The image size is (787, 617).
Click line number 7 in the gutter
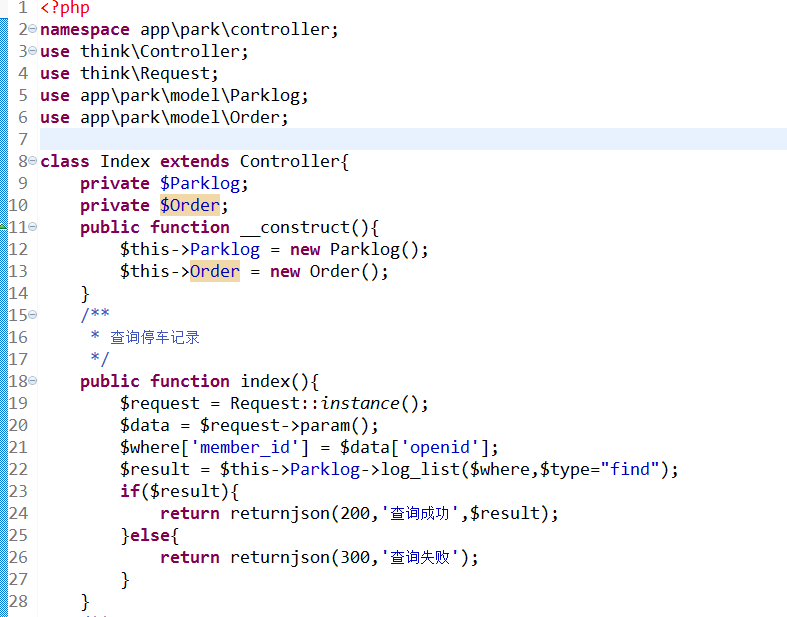22,140
